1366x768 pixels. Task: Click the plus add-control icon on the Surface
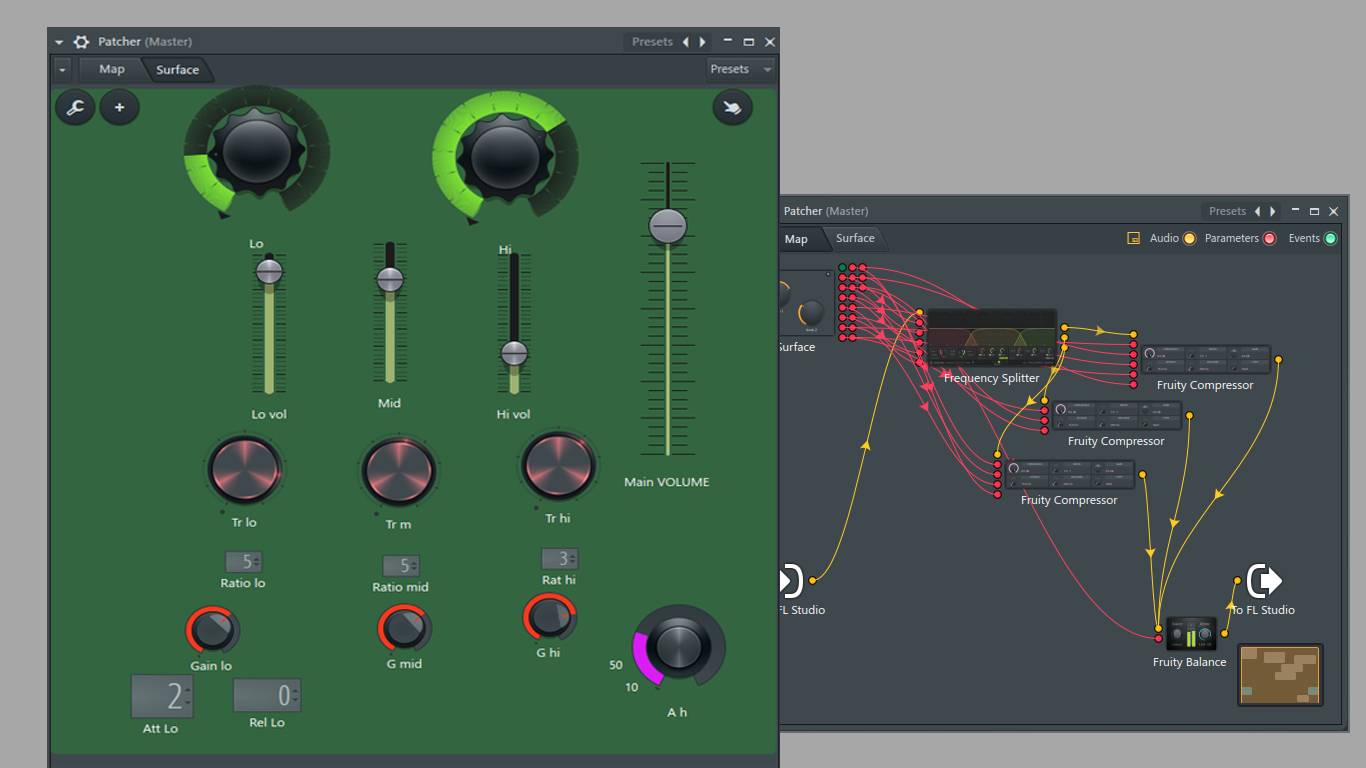[120, 107]
